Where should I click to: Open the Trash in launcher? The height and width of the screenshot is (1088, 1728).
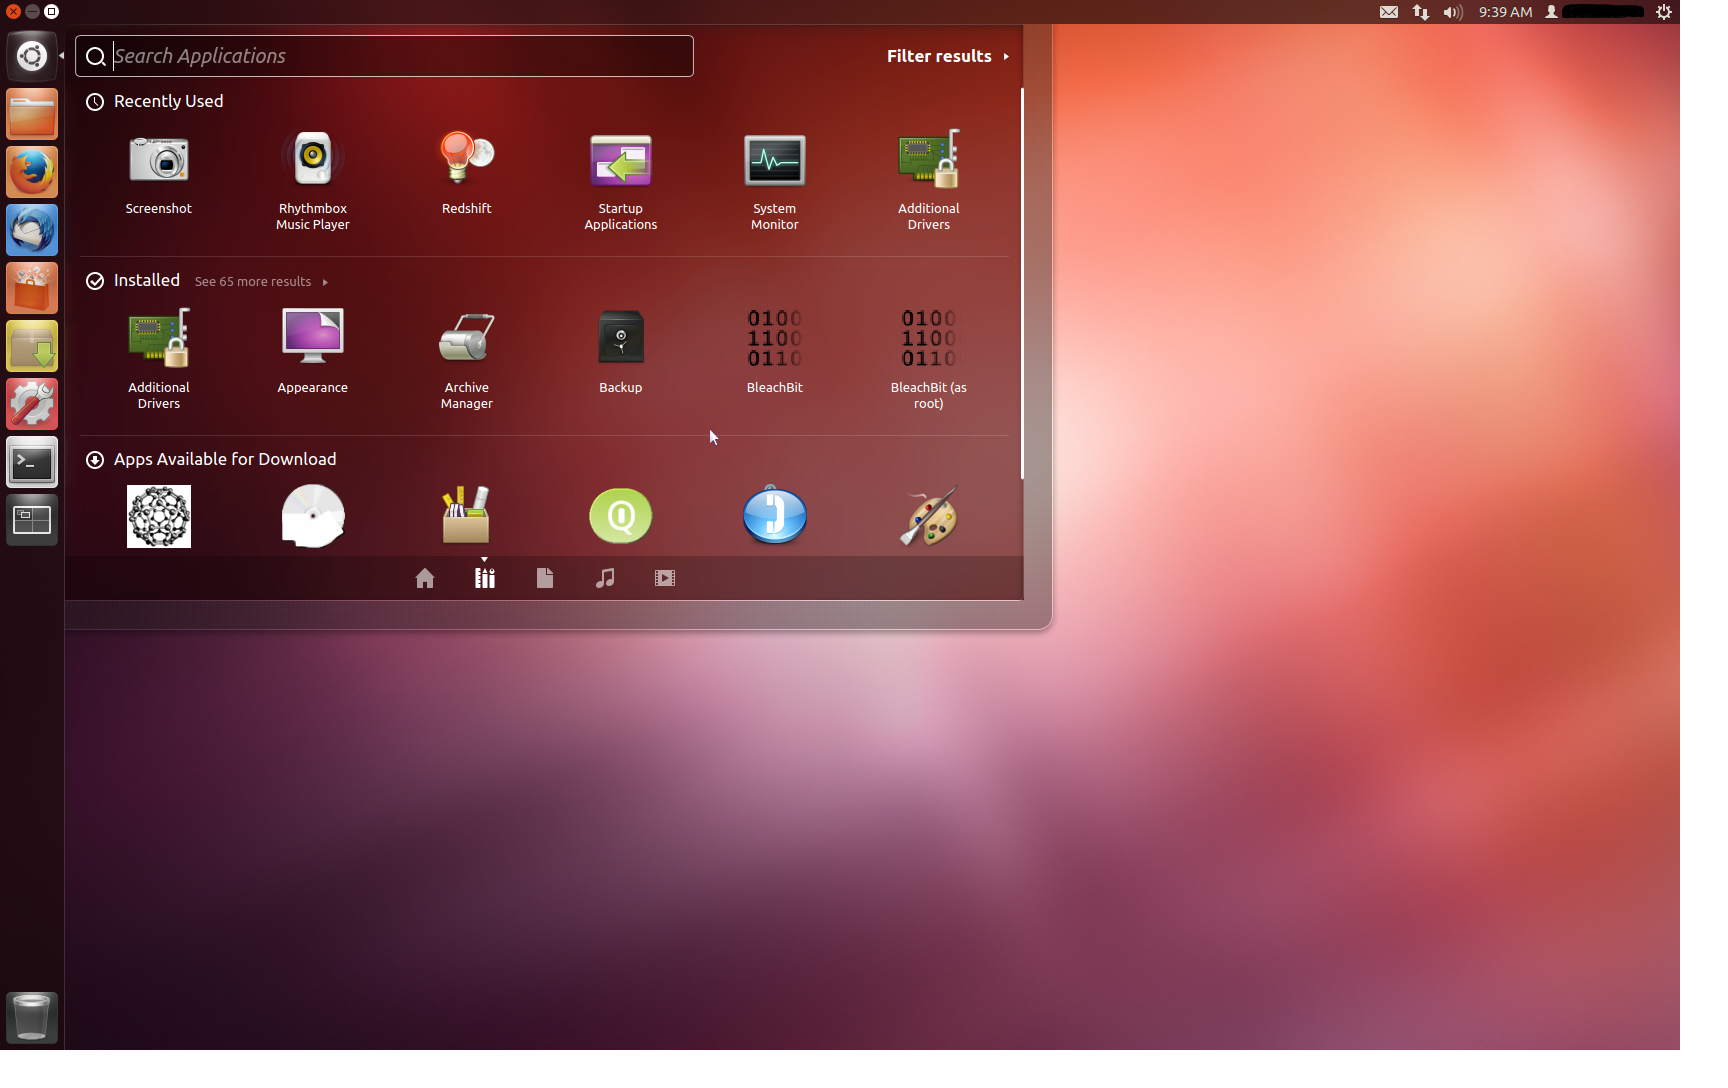(x=32, y=1017)
